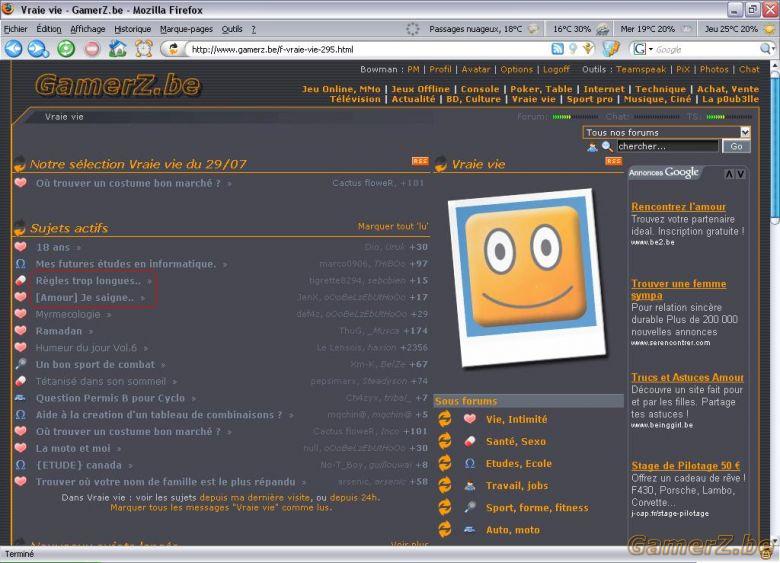Click the omega icon beside Mes futures études

pos(20,264)
